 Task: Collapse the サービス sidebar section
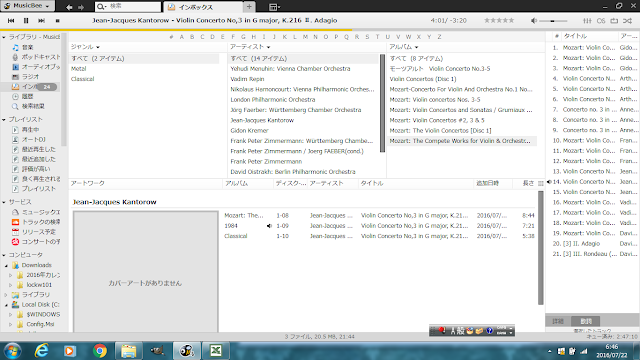(x=4, y=202)
